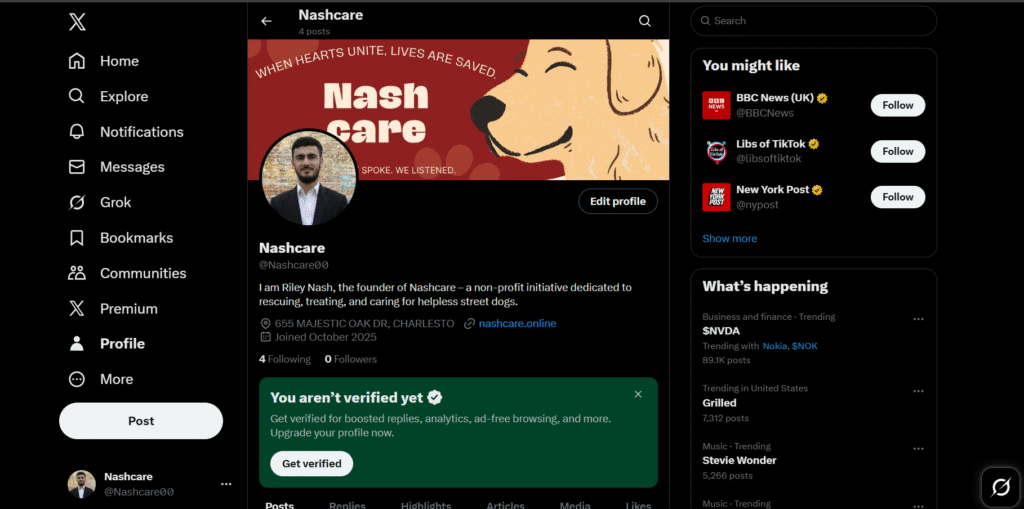Switch to the Media tab
1024x509 pixels.
coord(574,505)
